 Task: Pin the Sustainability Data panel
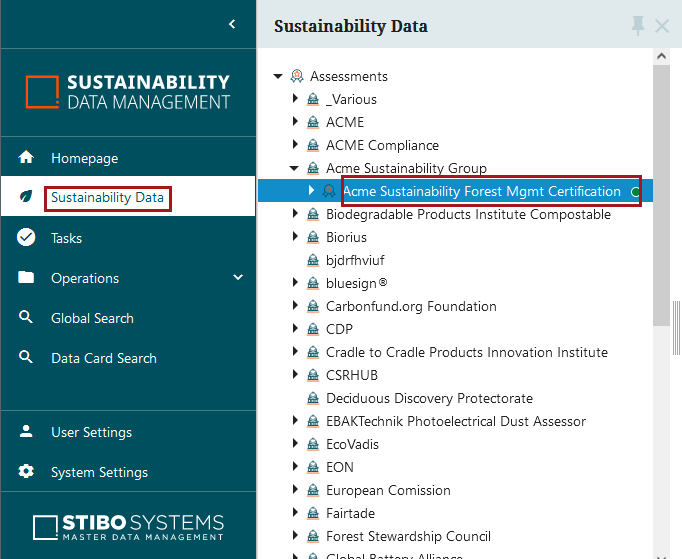638,26
